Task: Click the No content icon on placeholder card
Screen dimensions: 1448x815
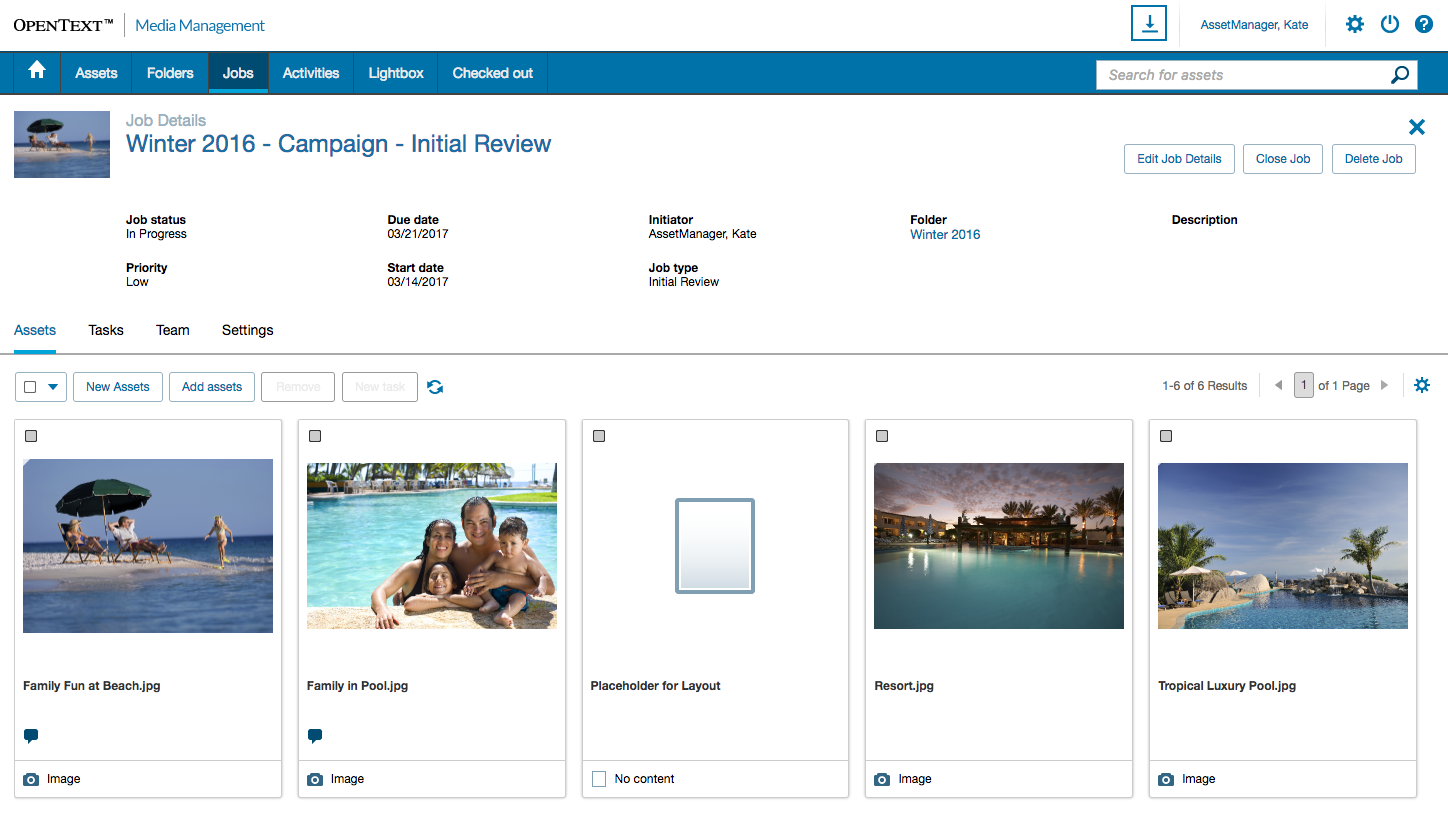Action: point(599,779)
